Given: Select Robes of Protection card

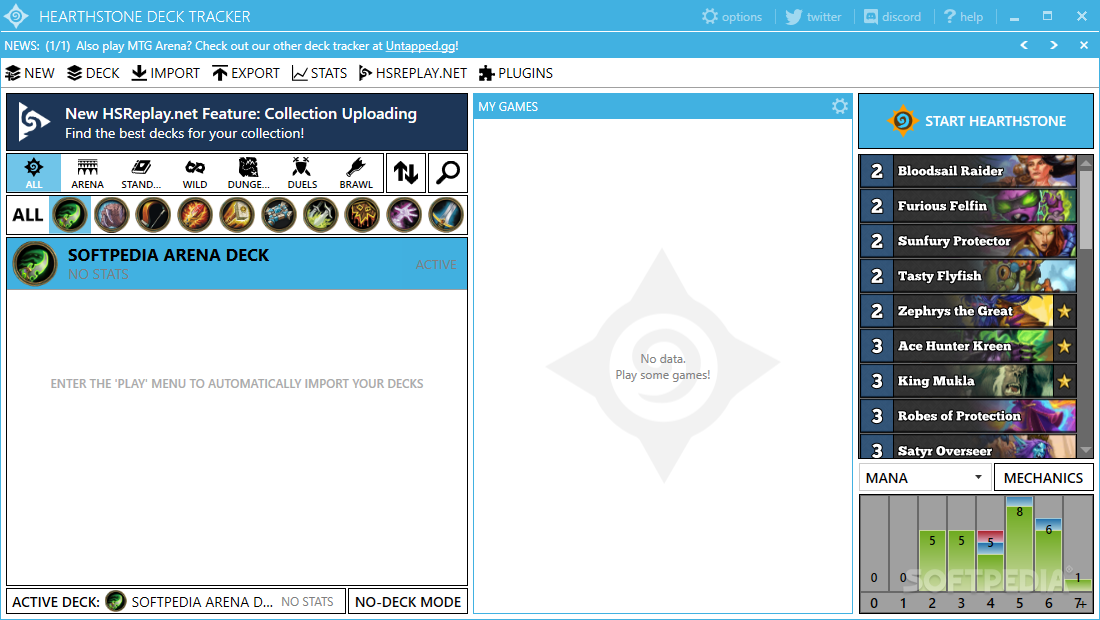Looking at the screenshot, I should click(x=968, y=416).
